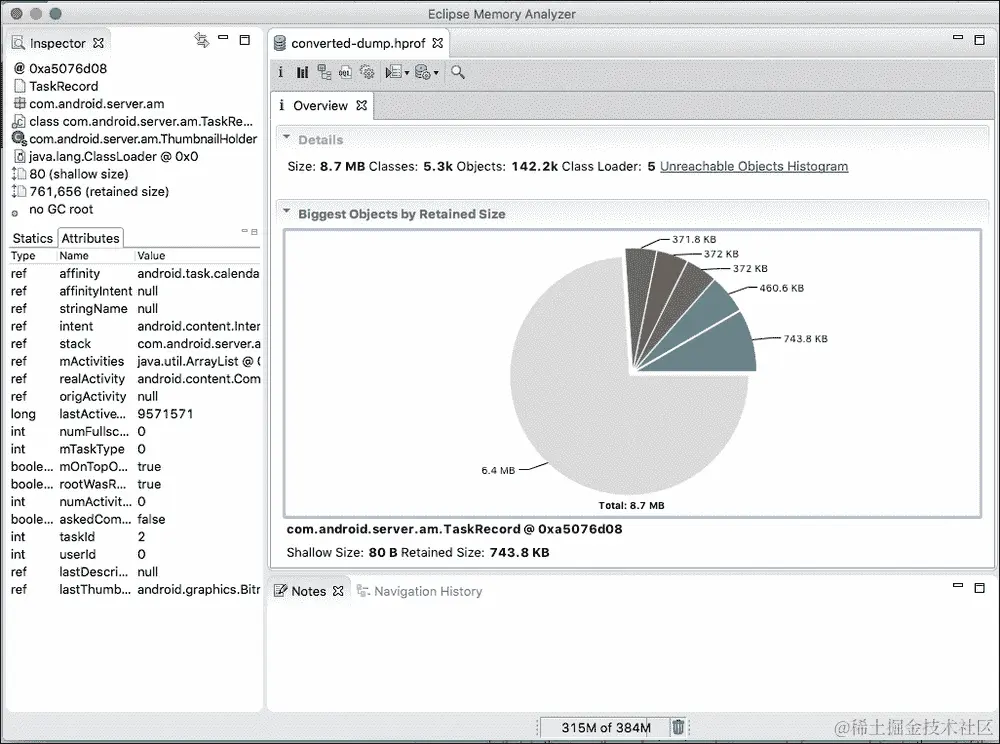Click the Value column header
Viewport: 1000px width, 744px height.
coord(198,255)
